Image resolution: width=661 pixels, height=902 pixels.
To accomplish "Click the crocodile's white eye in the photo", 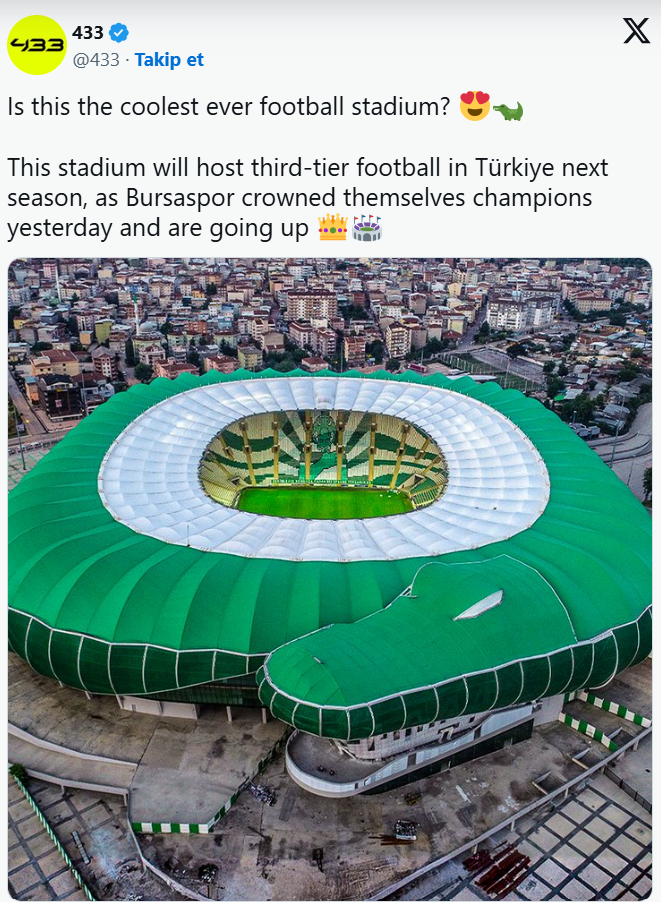I will point(479,606).
